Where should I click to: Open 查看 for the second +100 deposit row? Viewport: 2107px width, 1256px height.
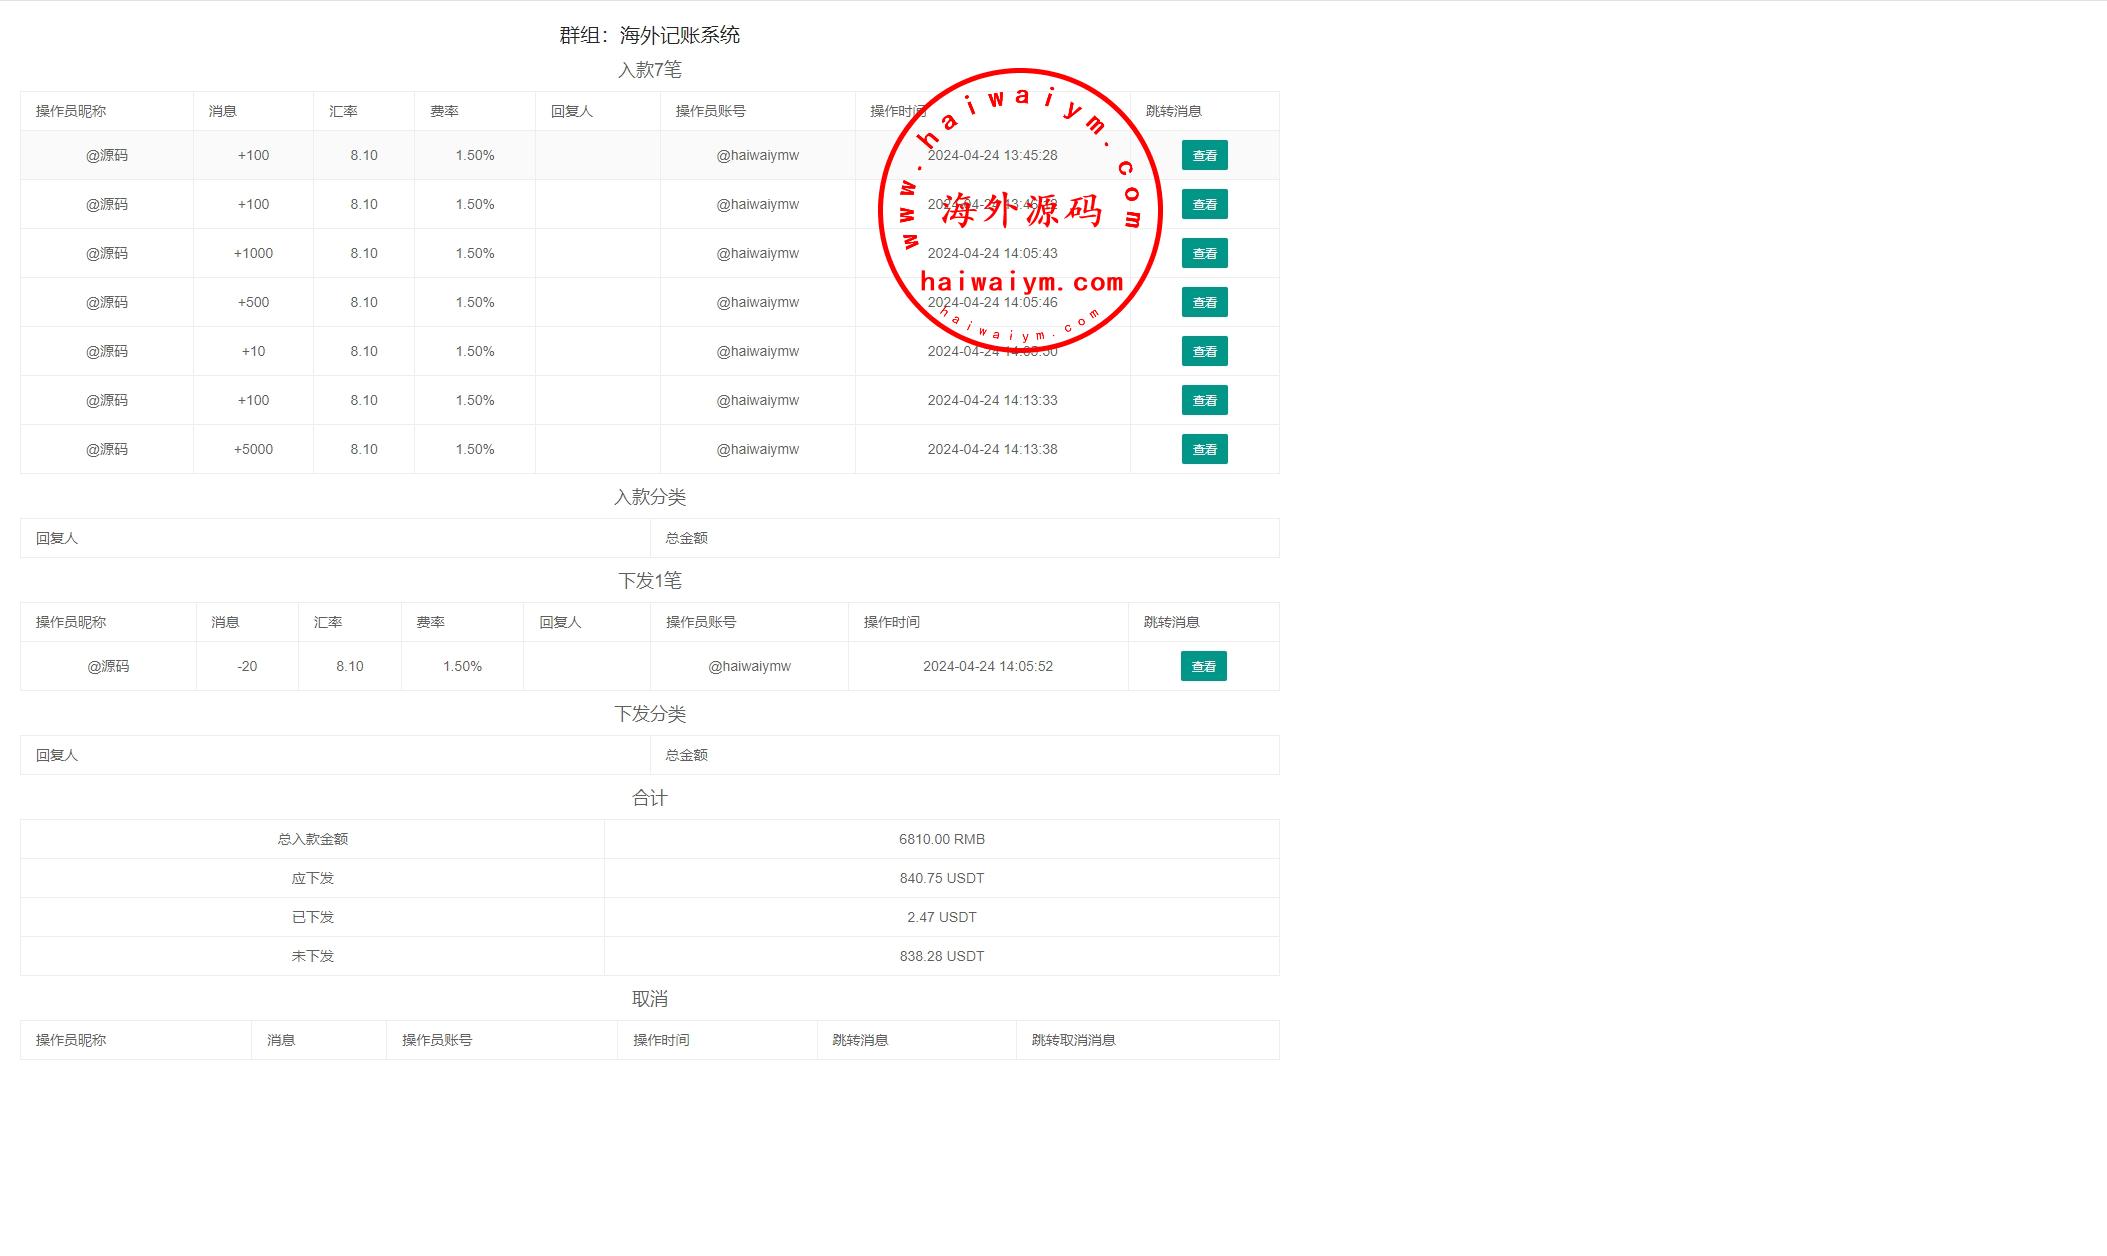pos(1204,204)
